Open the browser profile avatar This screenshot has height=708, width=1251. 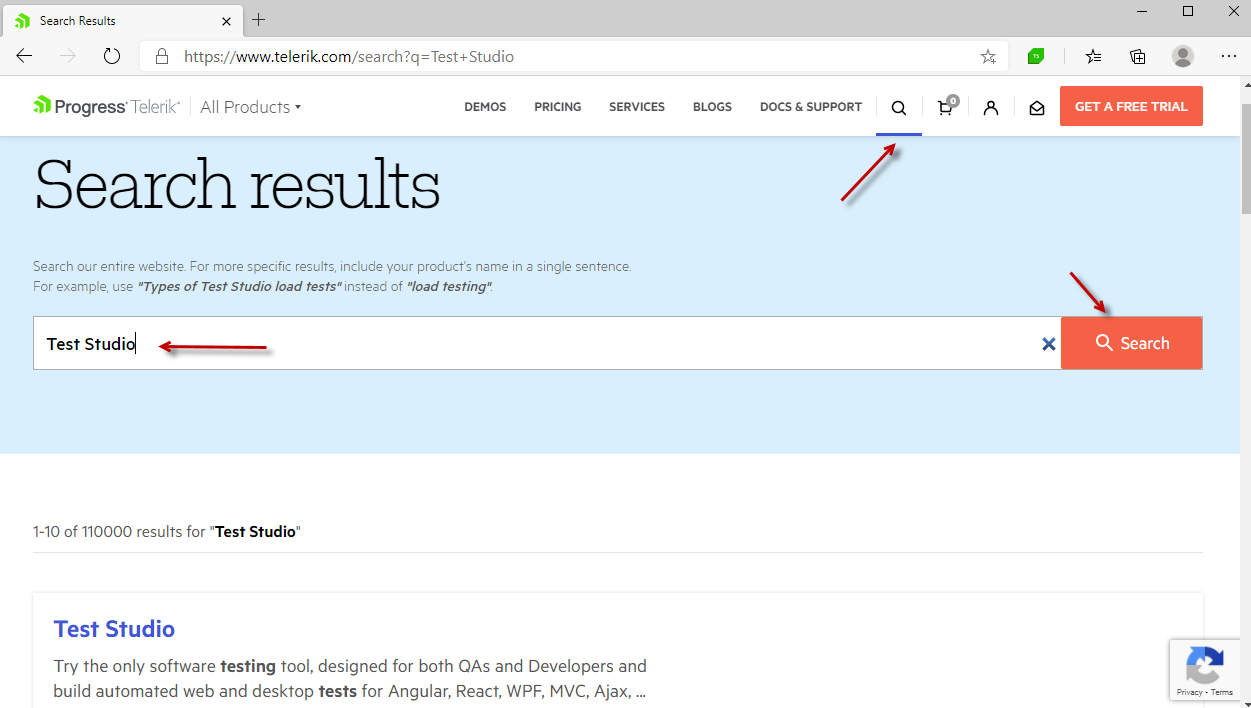(x=1183, y=57)
